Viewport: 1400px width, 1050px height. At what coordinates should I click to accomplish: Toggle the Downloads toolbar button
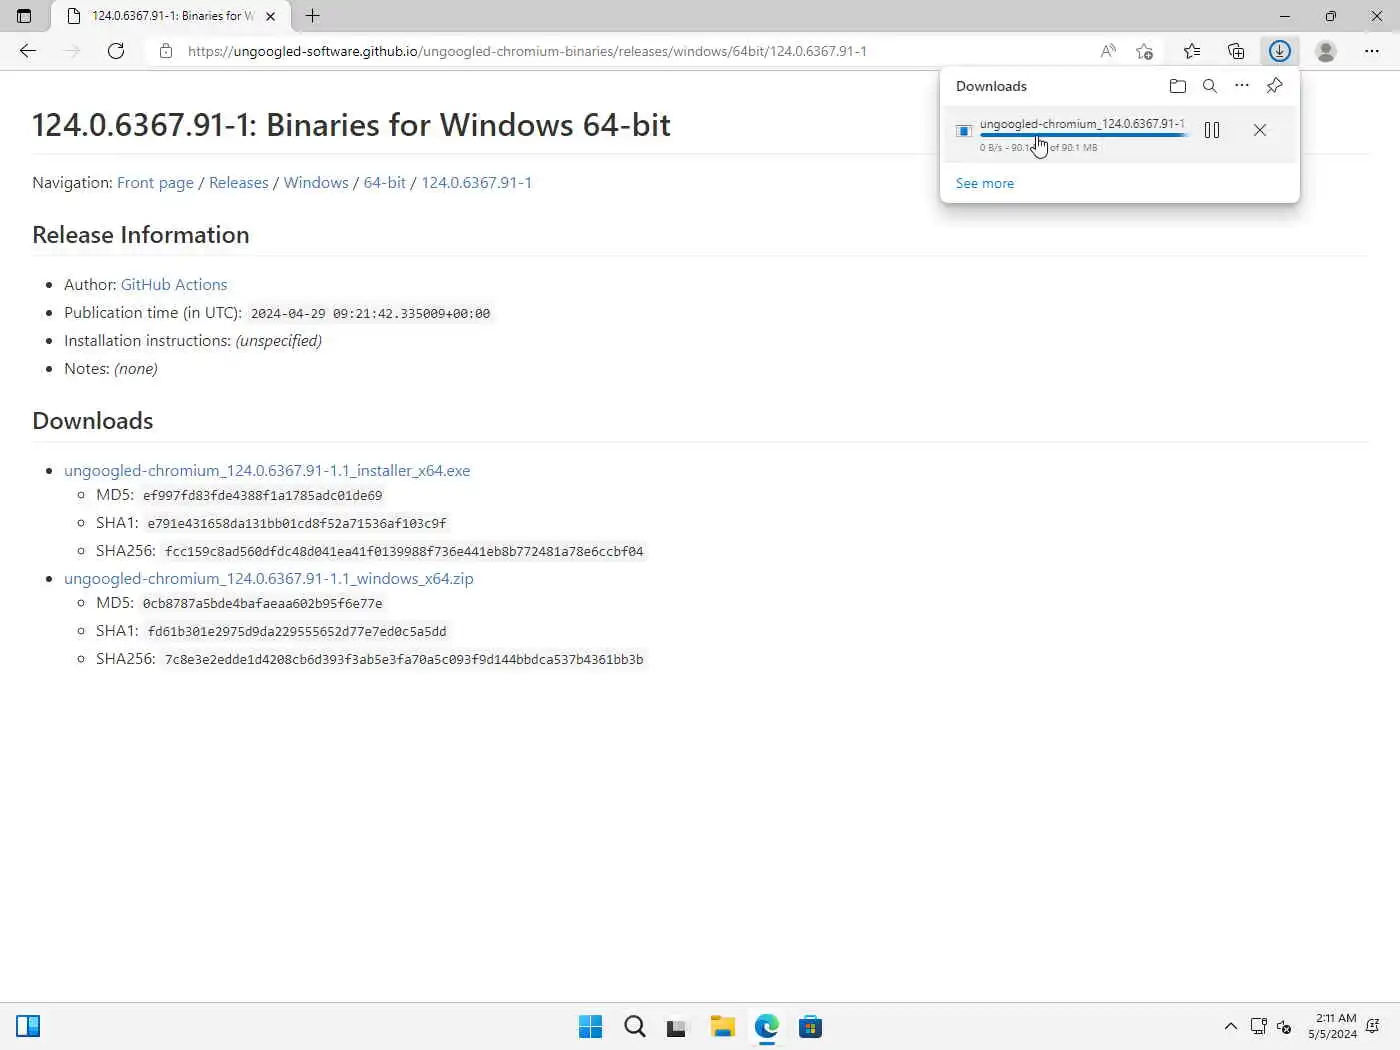click(x=1280, y=51)
